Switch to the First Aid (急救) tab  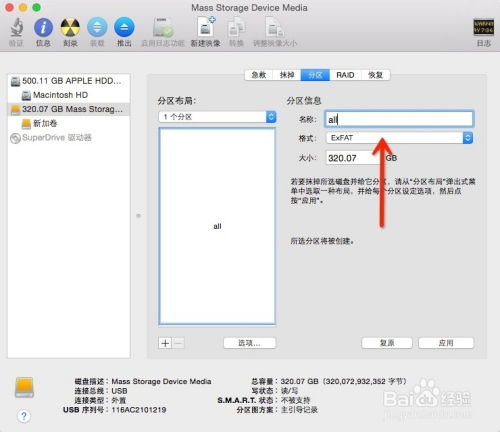259,75
